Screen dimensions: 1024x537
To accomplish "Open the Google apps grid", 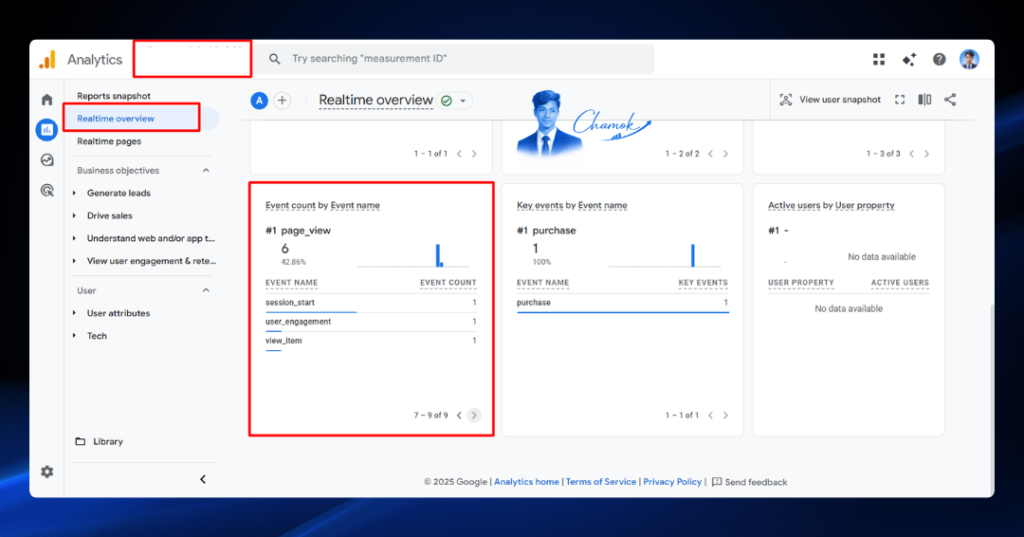I will coord(878,59).
